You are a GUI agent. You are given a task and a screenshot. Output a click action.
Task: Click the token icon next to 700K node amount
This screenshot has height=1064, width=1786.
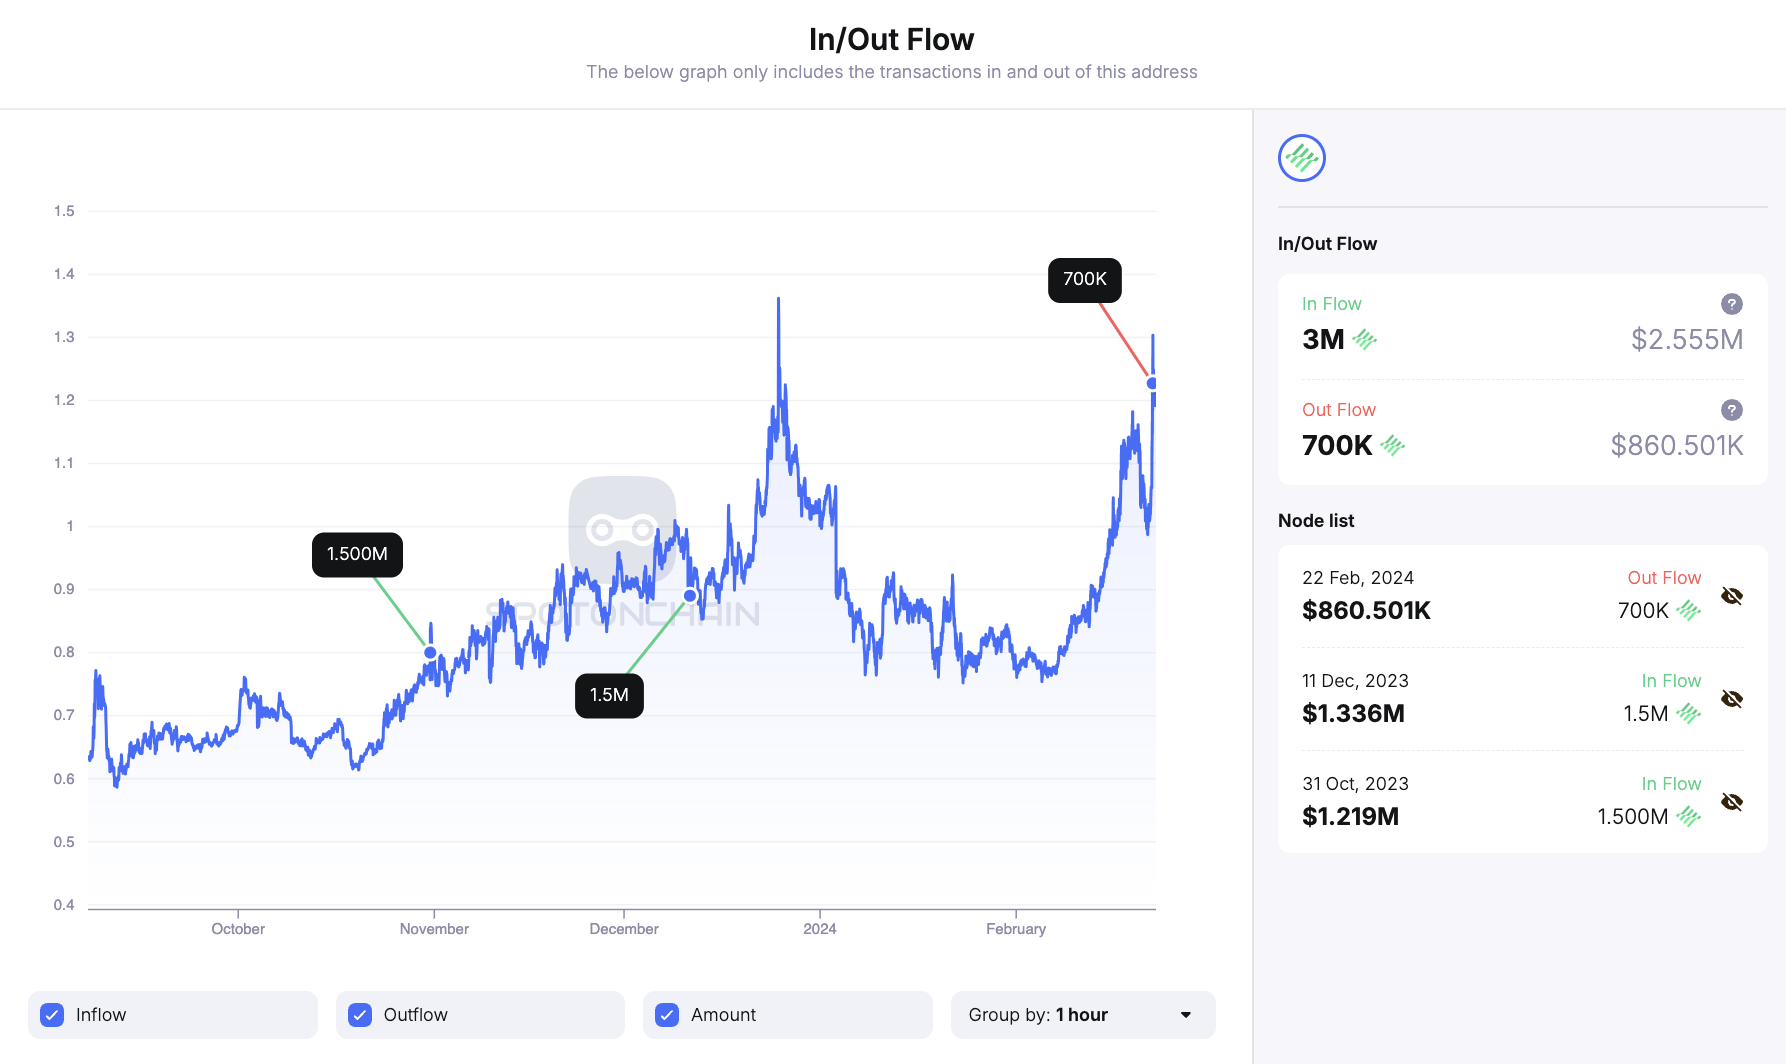1689,610
